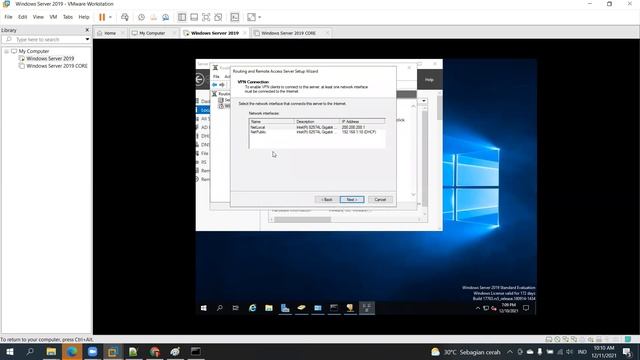This screenshot has width=640, height=360.
Task: Click the Server Manager horizontal scrollbar
Action: tap(302, 220)
